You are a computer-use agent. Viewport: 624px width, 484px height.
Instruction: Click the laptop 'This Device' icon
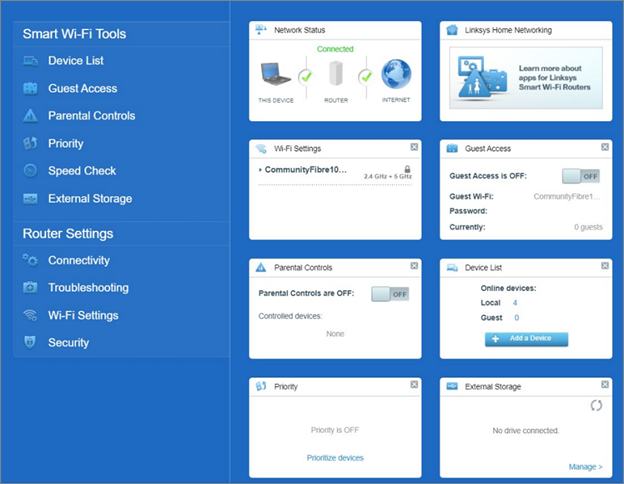[x=275, y=74]
